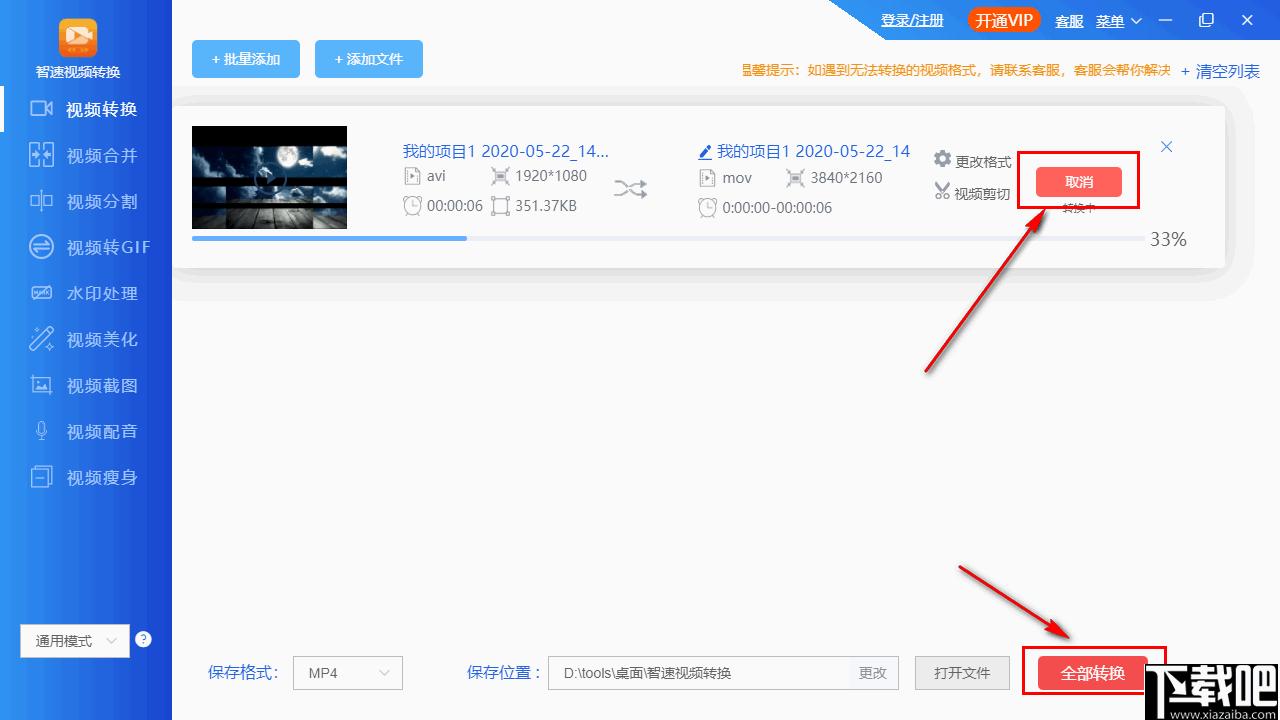Open the 视频合并 sidebar tab
1280x720 pixels.
[86, 155]
